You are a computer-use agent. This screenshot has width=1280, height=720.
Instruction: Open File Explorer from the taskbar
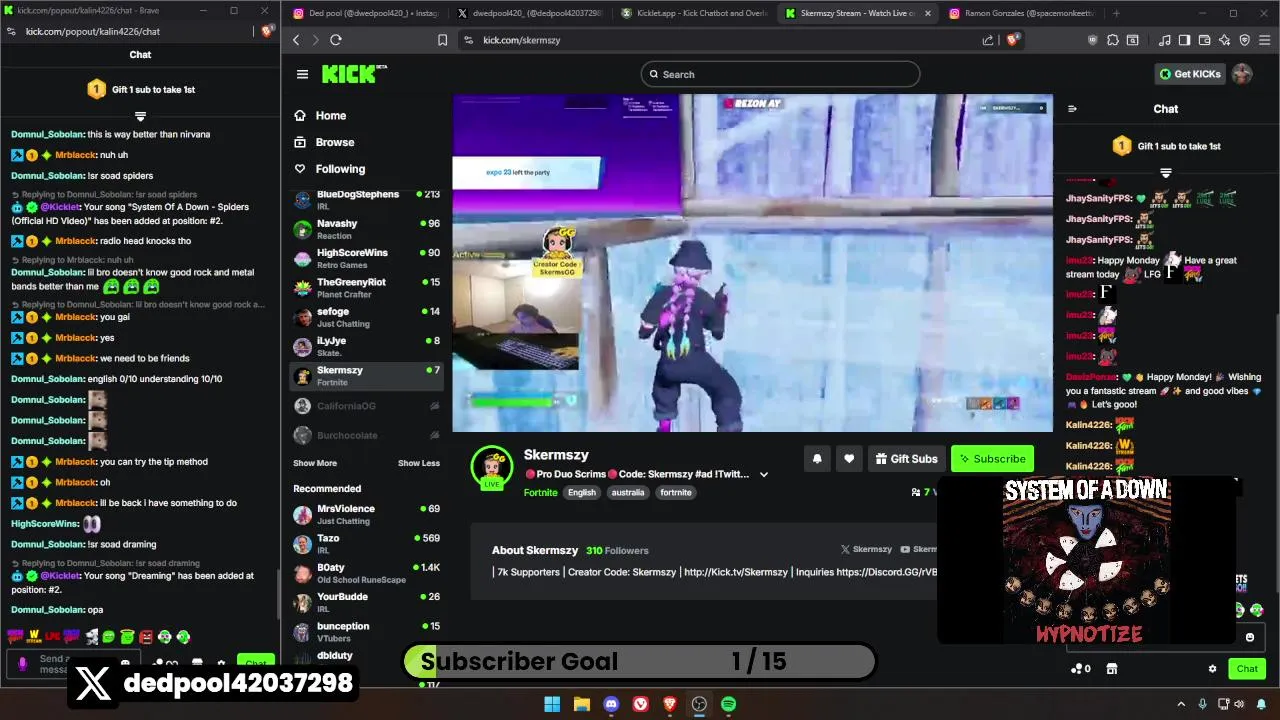(581, 704)
